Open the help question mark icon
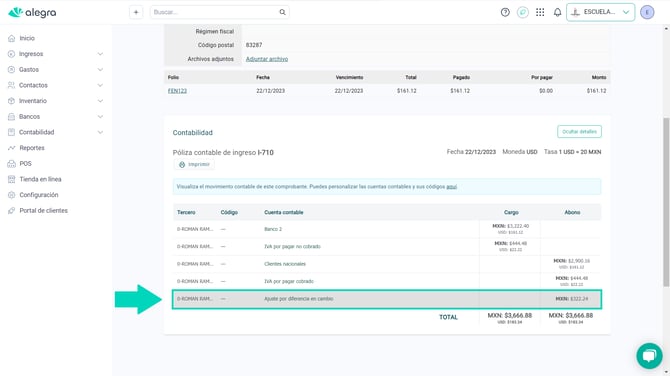 tap(505, 12)
